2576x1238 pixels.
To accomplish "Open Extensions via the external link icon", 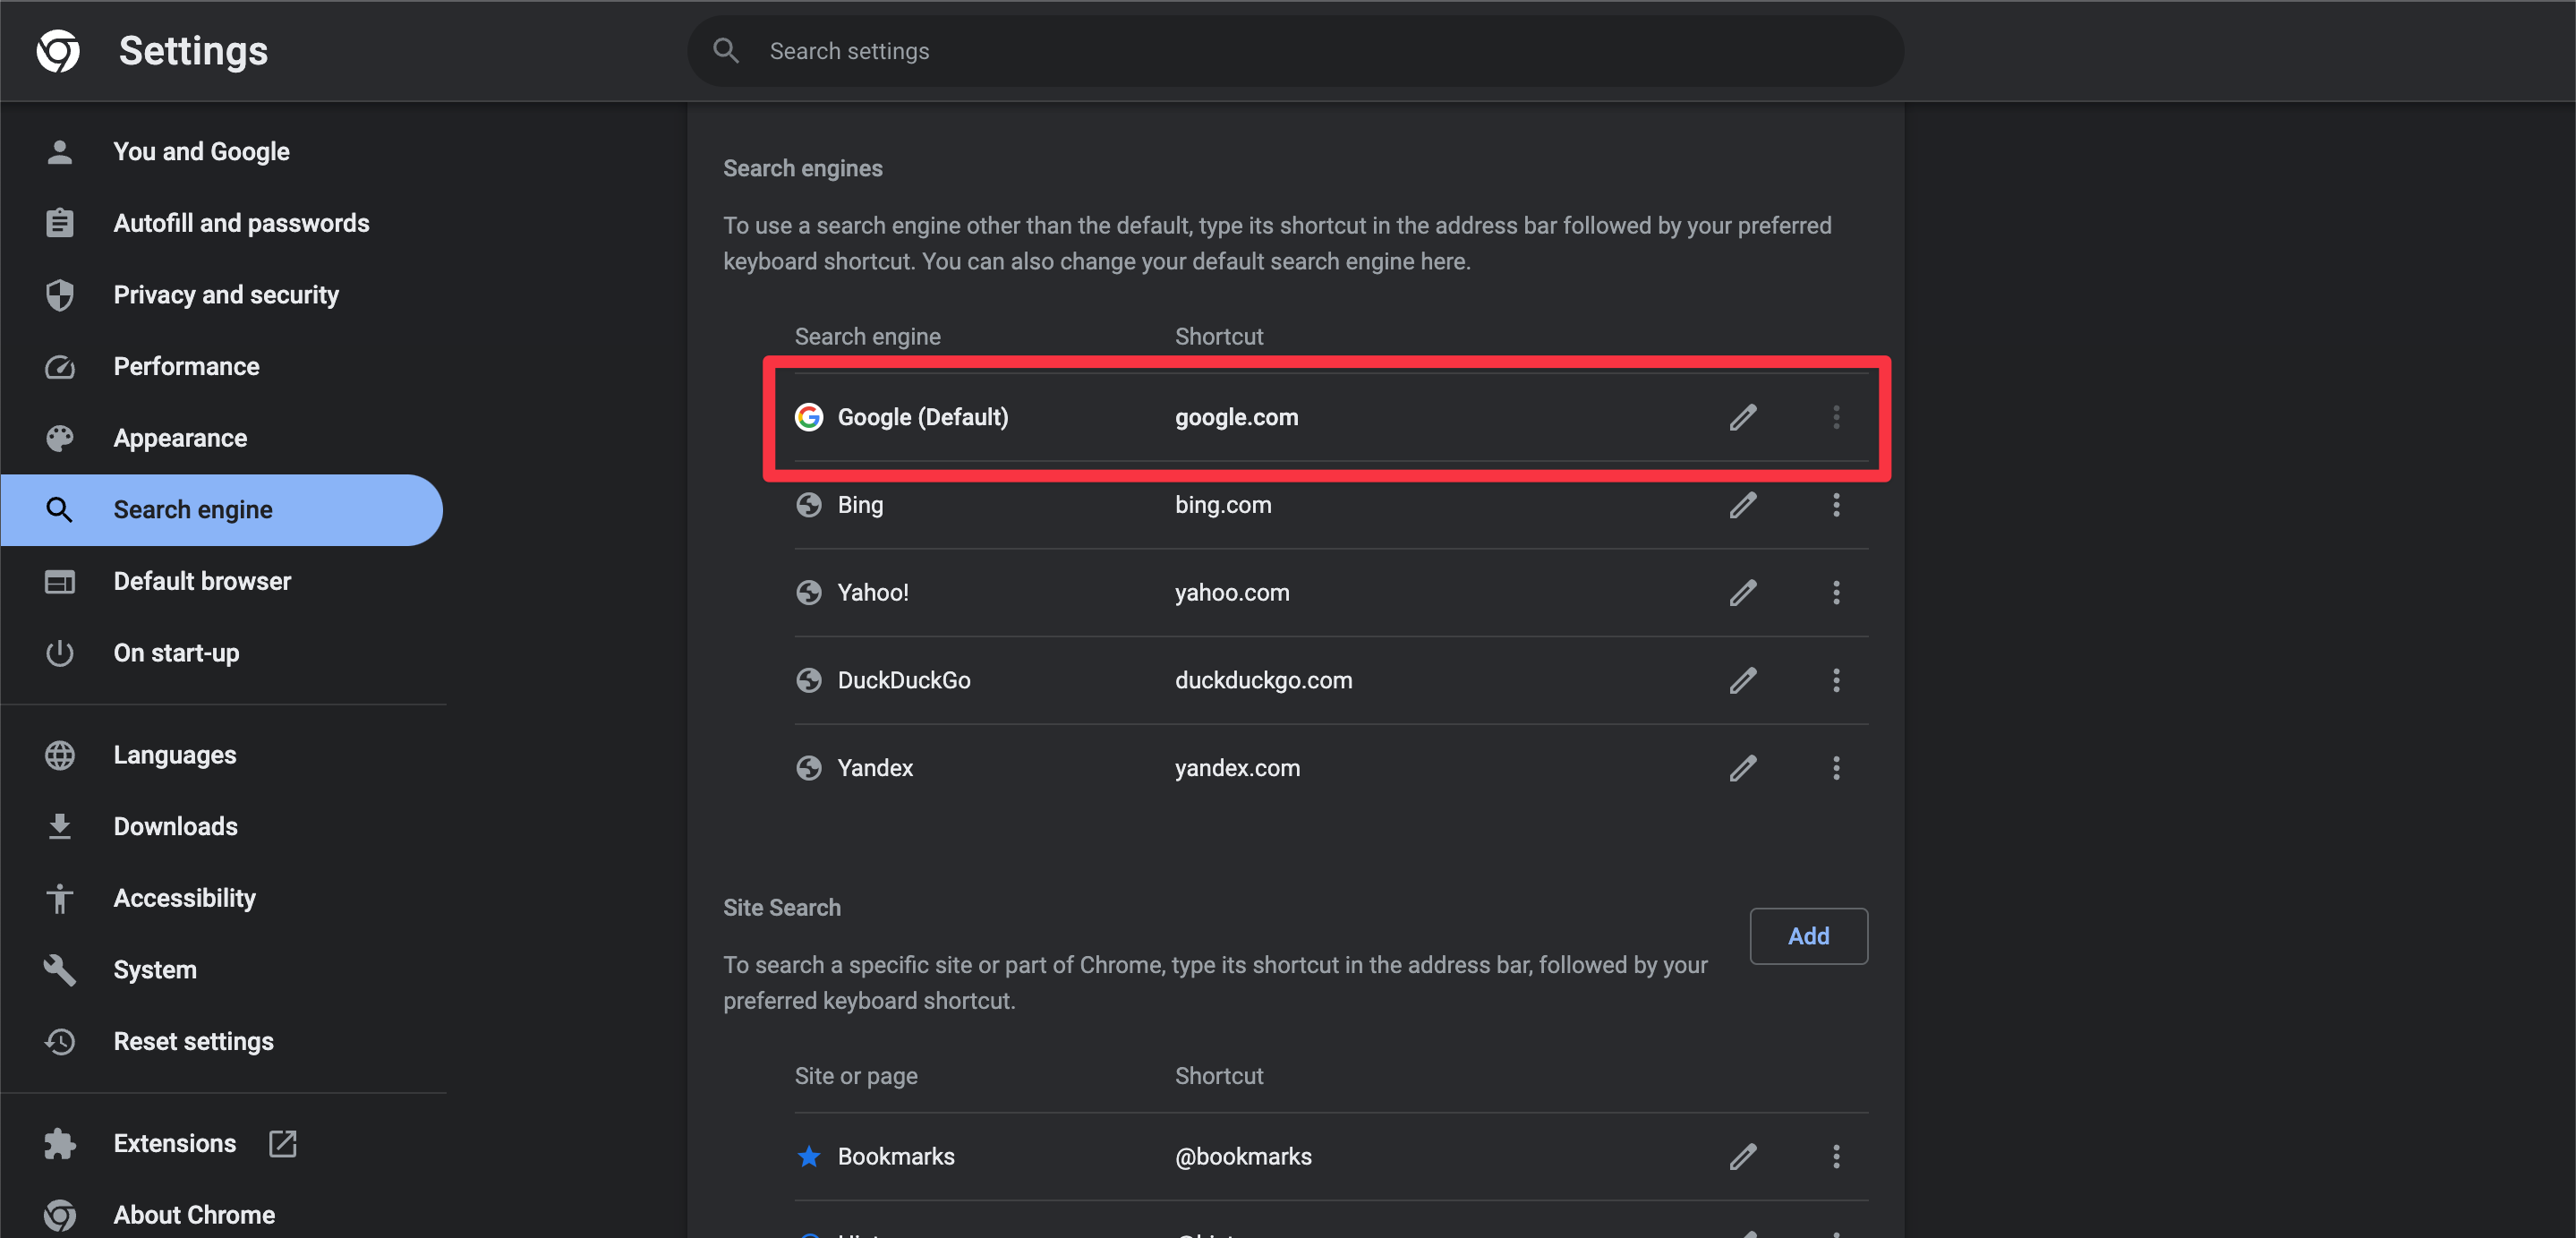I will click(281, 1143).
